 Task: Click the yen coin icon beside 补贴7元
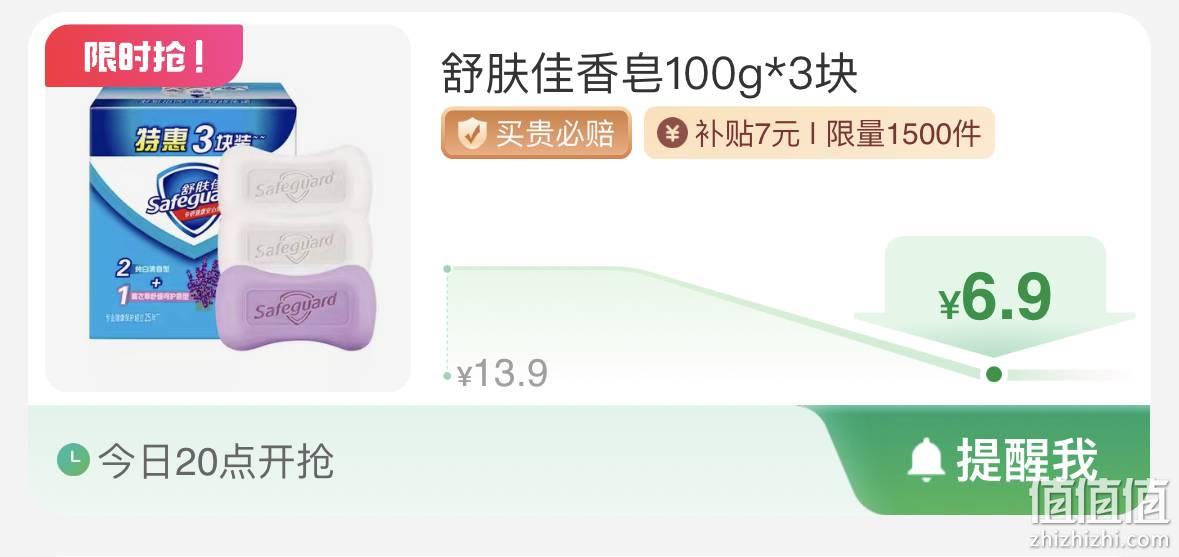[672, 134]
